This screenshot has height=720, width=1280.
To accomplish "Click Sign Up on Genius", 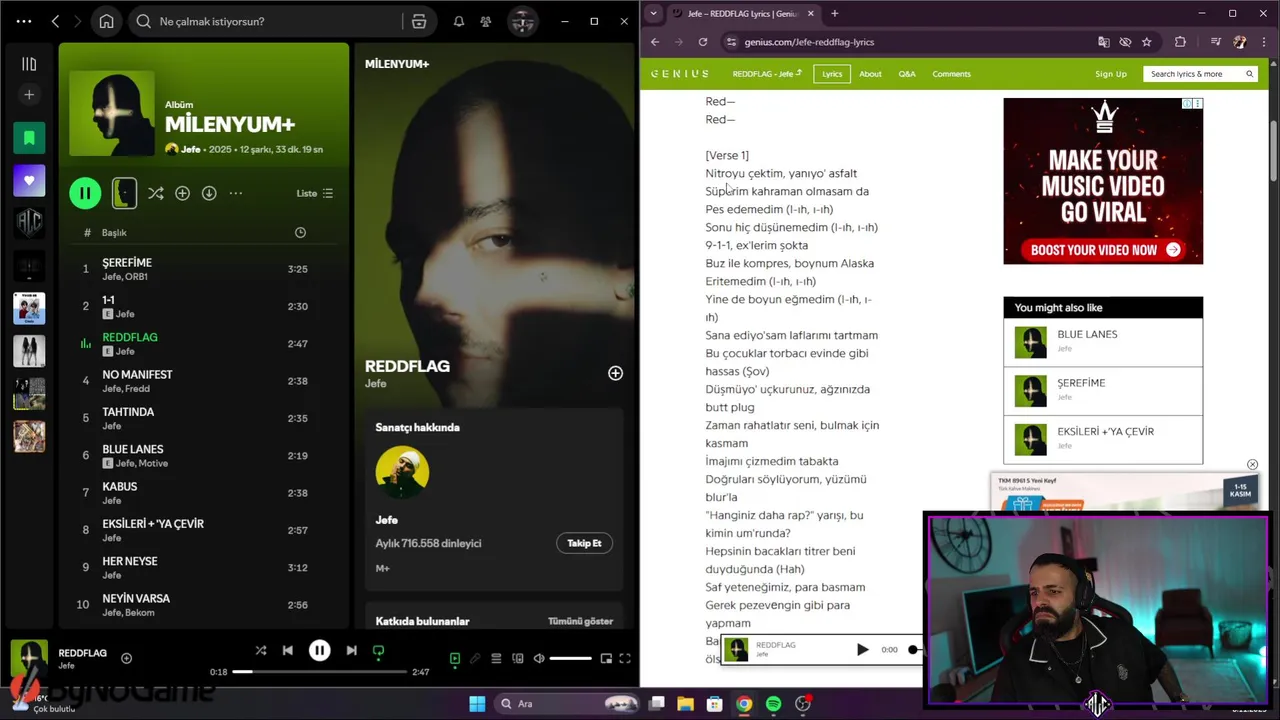I will coord(1111,74).
